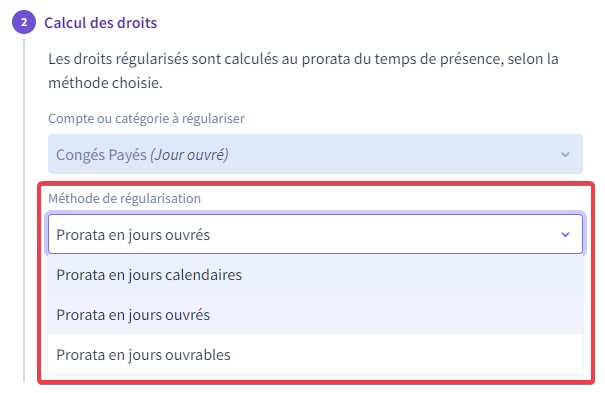Image resolution: width=605 pixels, height=393 pixels.
Task: Click the step 2 circle badge
Action: (24, 22)
